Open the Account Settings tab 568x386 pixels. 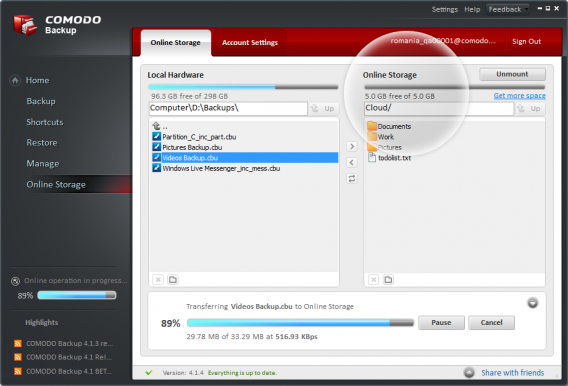[x=250, y=43]
